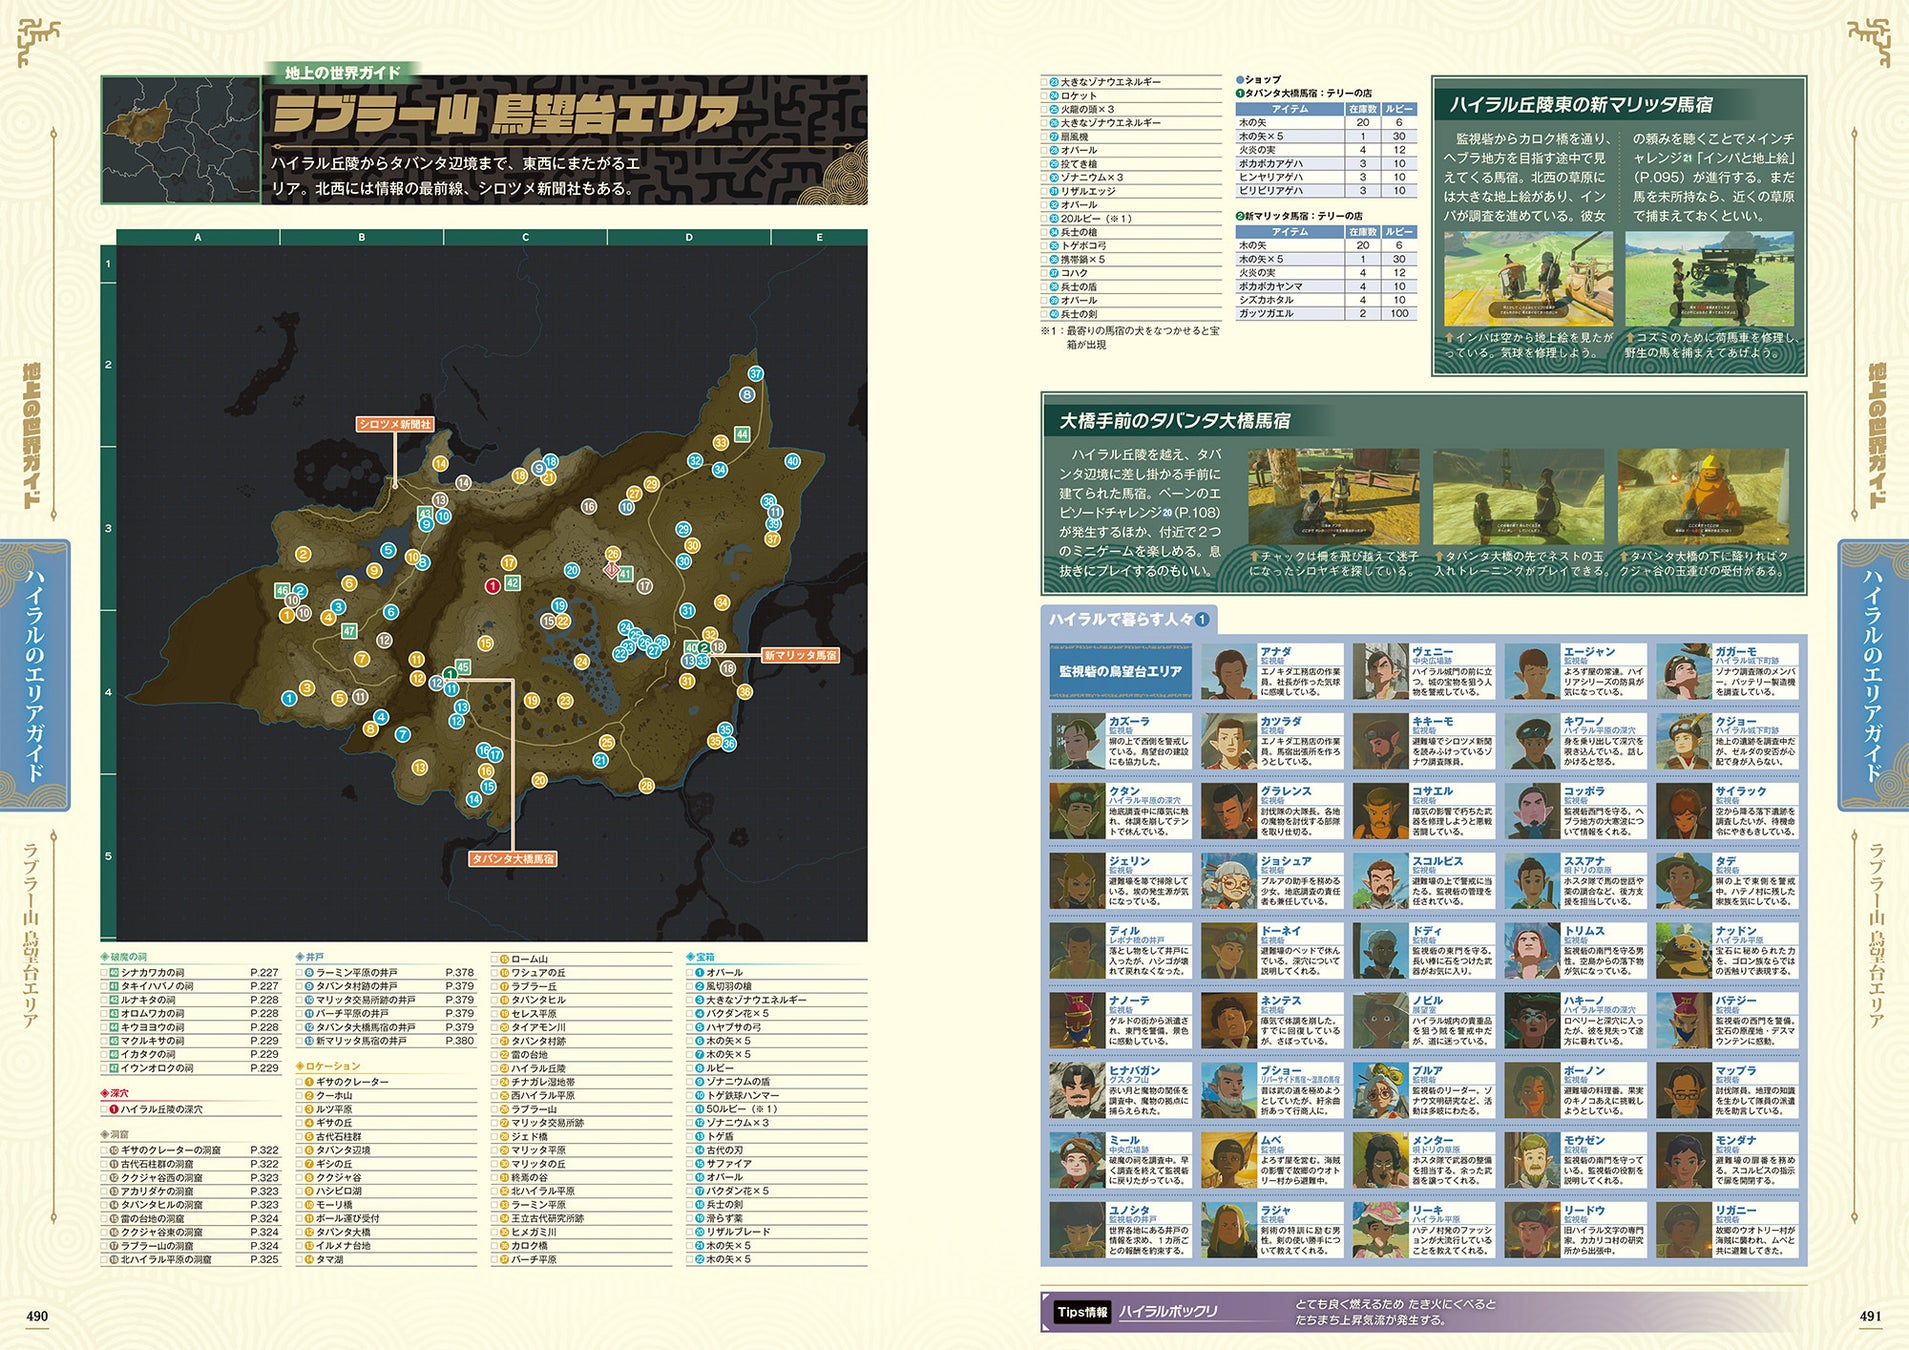The image size is (1909, 1350).
Task: Select the blue ハイラルのエリアガイド tab on left edge
Action: pos(36,675)
